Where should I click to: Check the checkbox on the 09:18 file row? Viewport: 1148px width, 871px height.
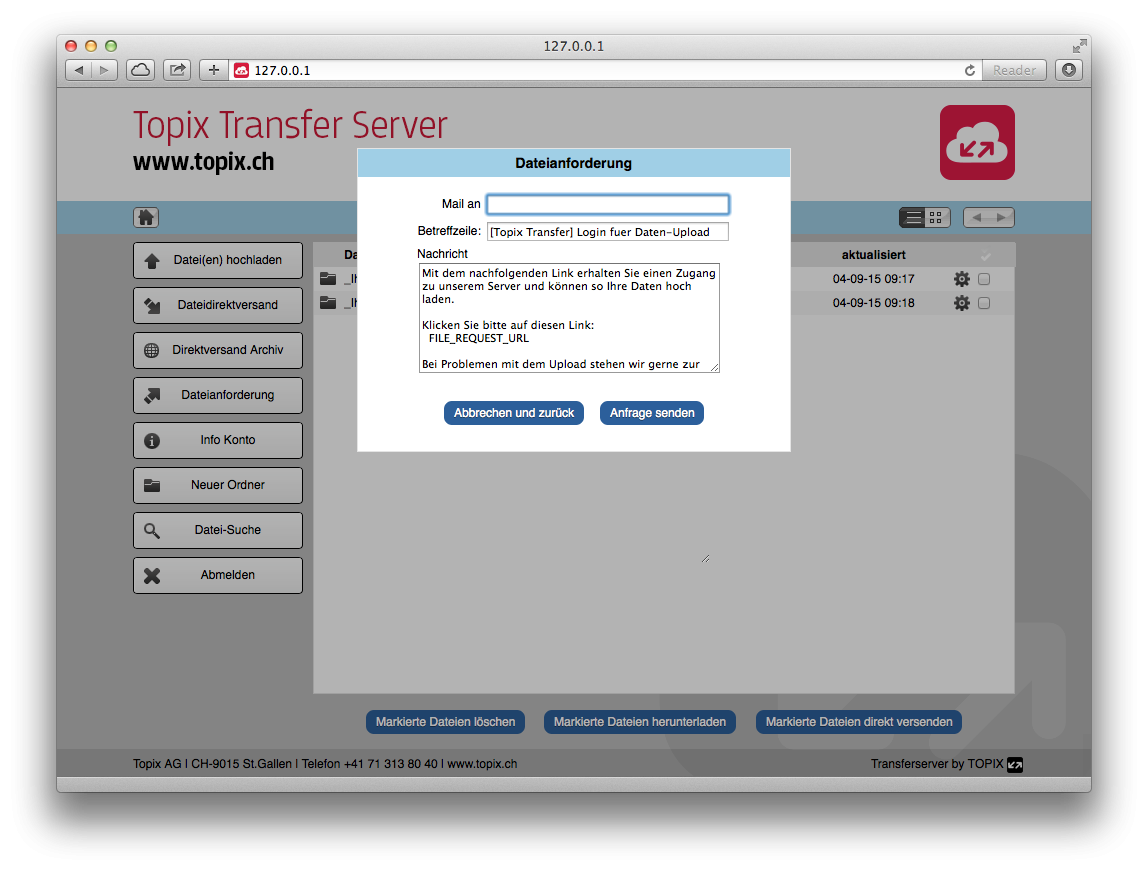point(982,303)
